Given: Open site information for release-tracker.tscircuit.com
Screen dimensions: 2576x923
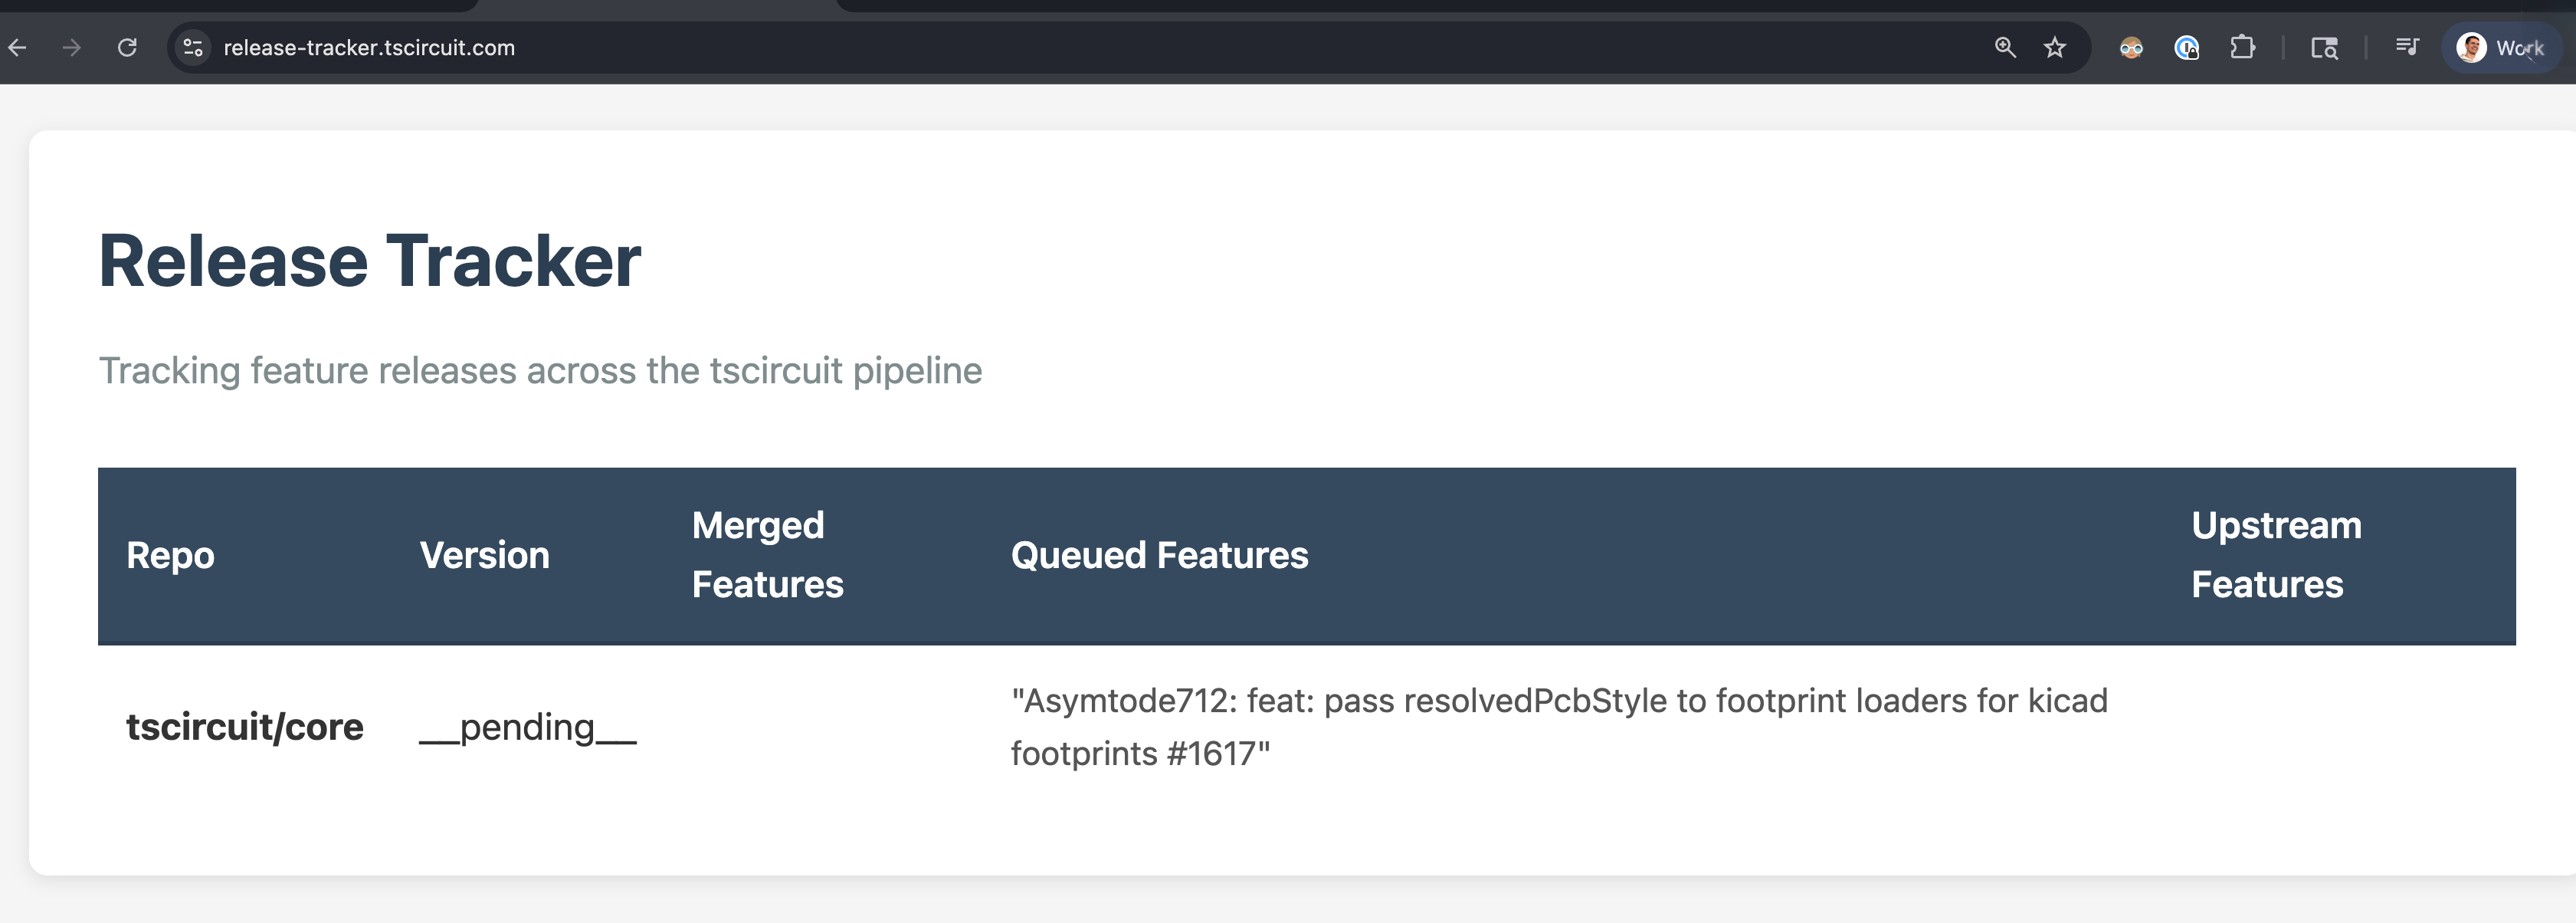Looking at the screenshot, I should 193,47.
